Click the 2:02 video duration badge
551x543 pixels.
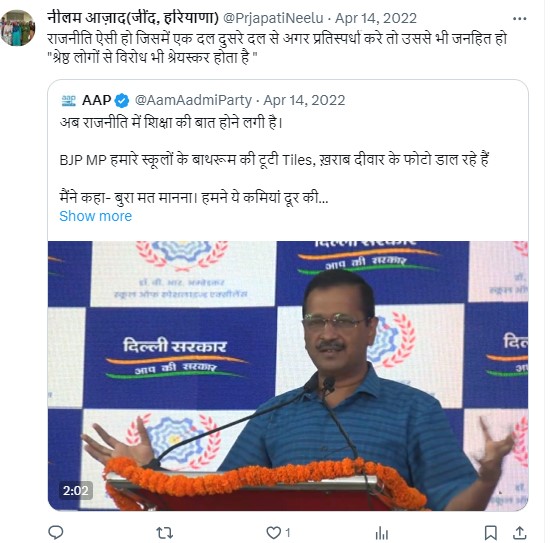[x=76, y=490]
